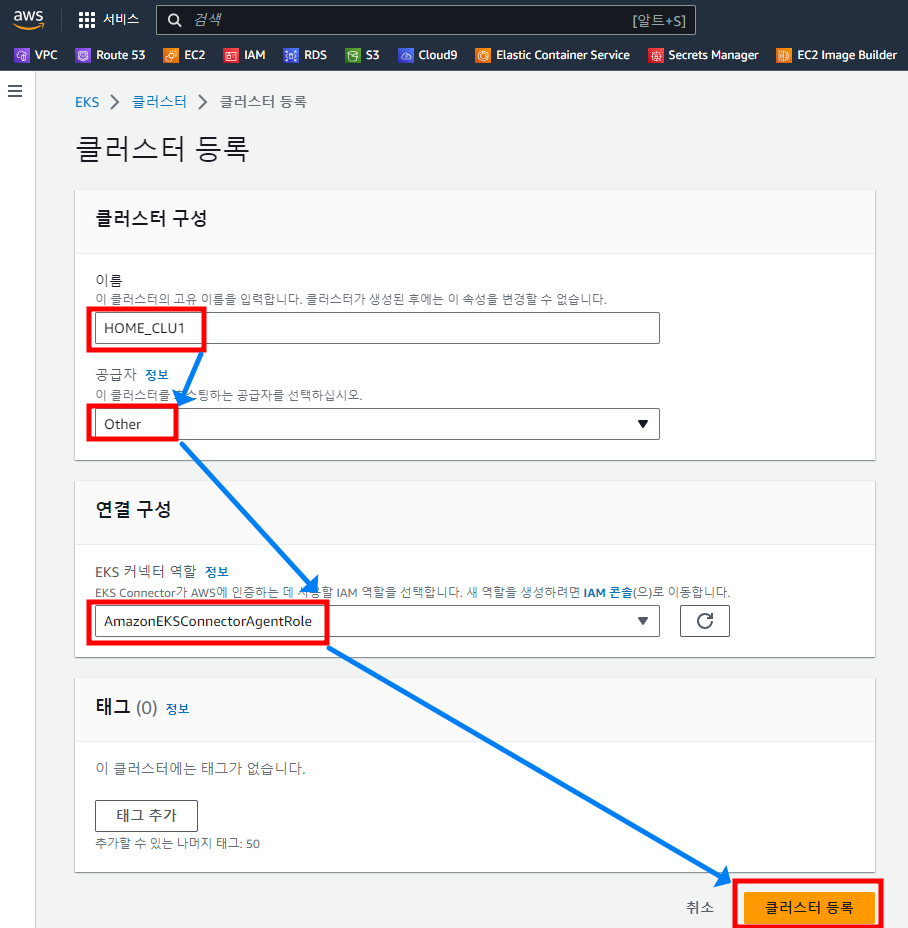The width and height of the screenshot is (908, 928).
Task: Open the Elastic Container Service bar label
Action: click(x=563, y=55)
